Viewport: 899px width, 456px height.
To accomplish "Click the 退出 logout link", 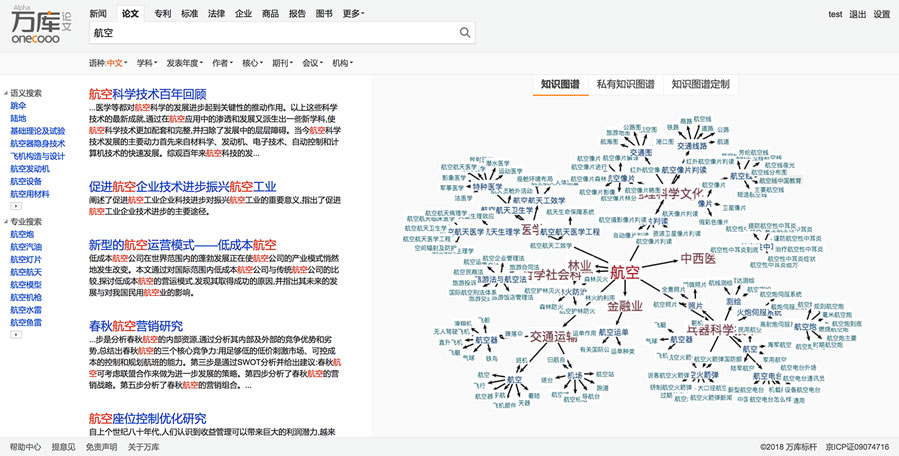I will click(858, 14).
